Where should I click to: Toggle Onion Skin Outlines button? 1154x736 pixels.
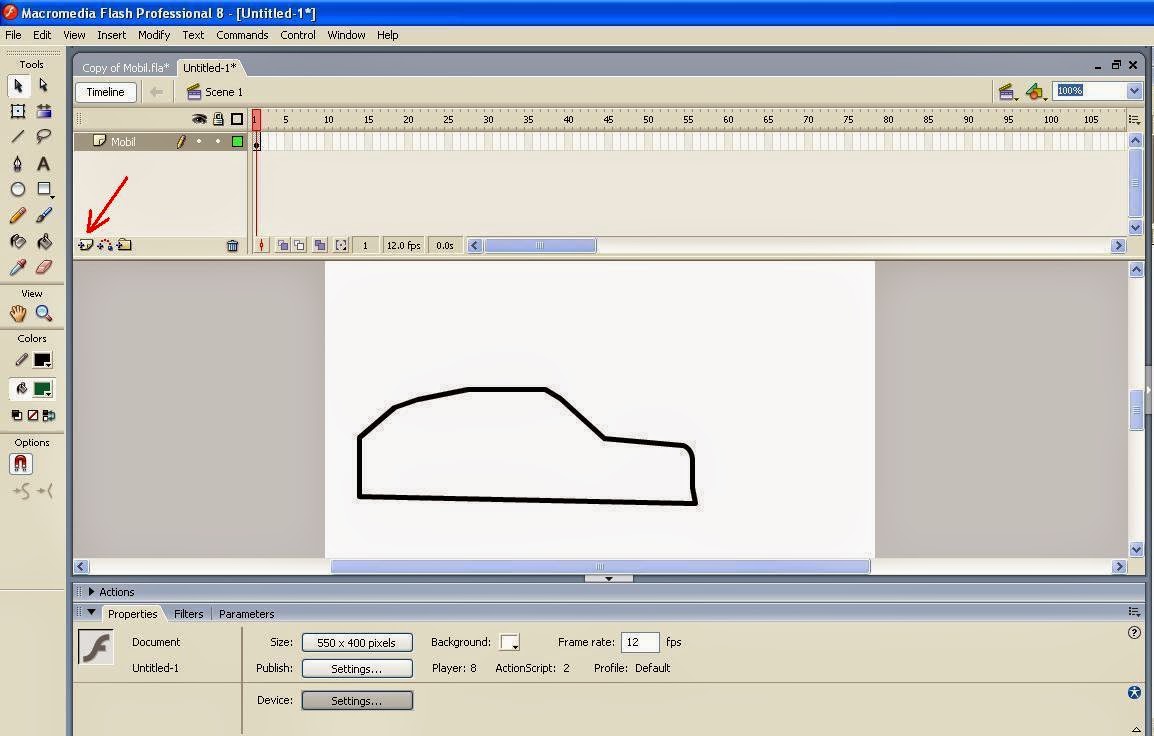pos(300,246)
